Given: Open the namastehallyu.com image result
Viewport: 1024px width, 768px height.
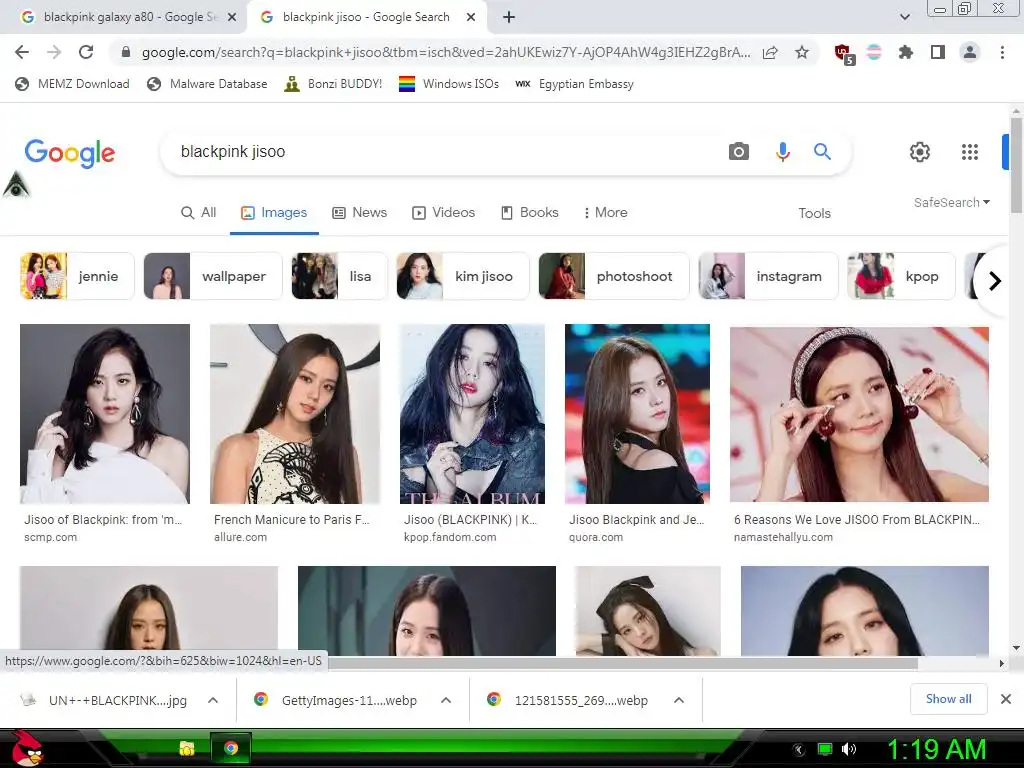Looking at the screenshot, I should pyautogui.click(x=859, y=414).
